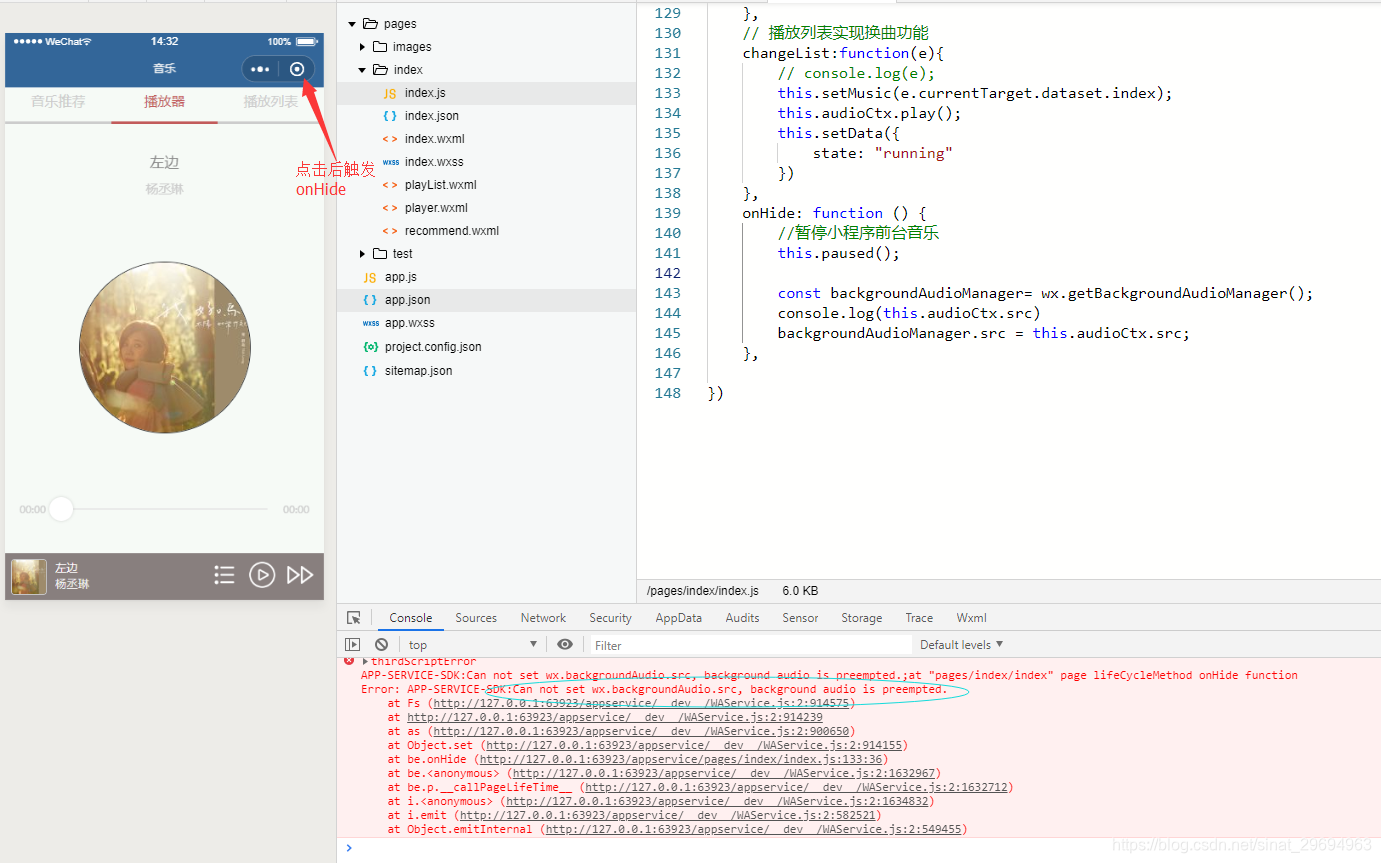The width and height of the screenshot is (1381, 863).
Task: Click the console Filter input field
Action: [x=751, y=645]
